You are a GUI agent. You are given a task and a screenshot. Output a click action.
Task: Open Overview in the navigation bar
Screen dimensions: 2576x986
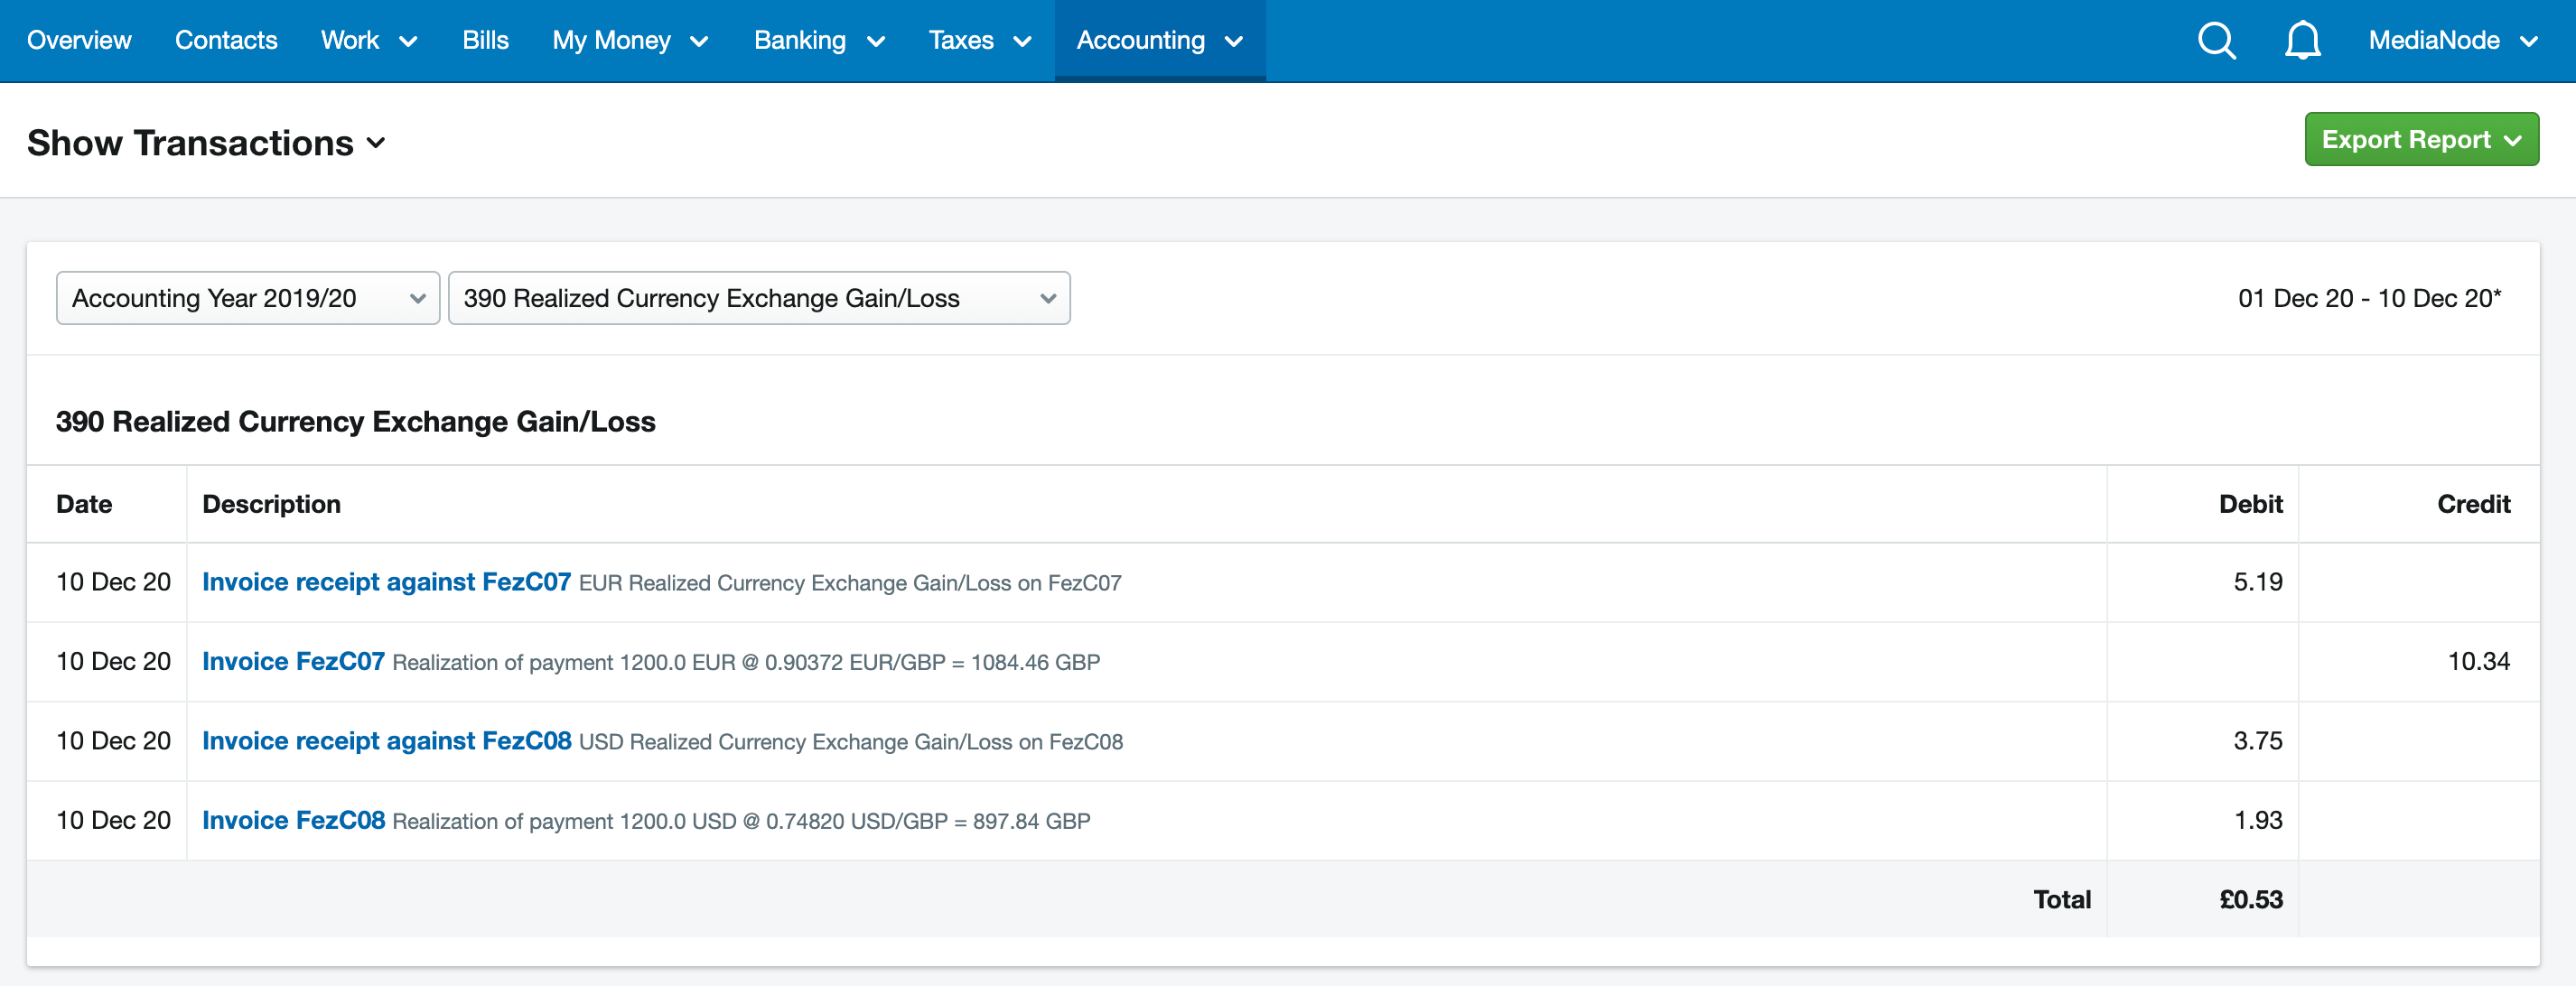pos(79,41)
